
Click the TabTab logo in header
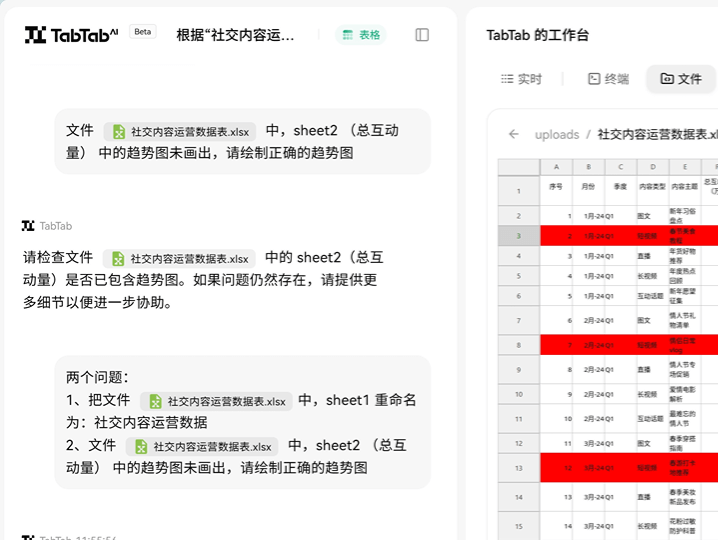[71, 35]
